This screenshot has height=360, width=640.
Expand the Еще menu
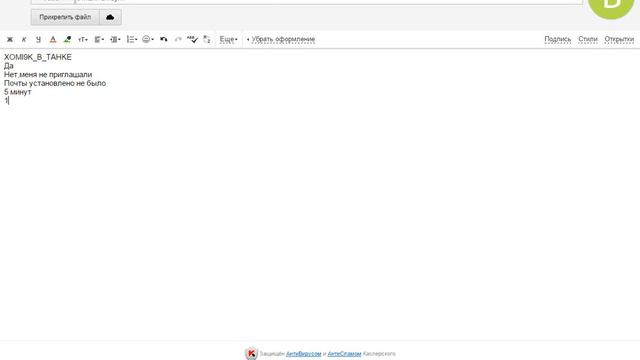click(x=229, y=40)
